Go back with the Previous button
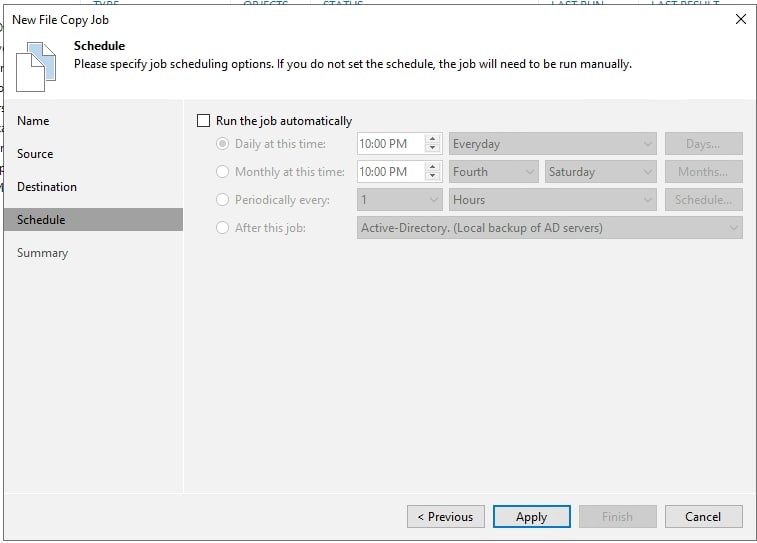This screenshot has height=543, width=757. [446, 517]
